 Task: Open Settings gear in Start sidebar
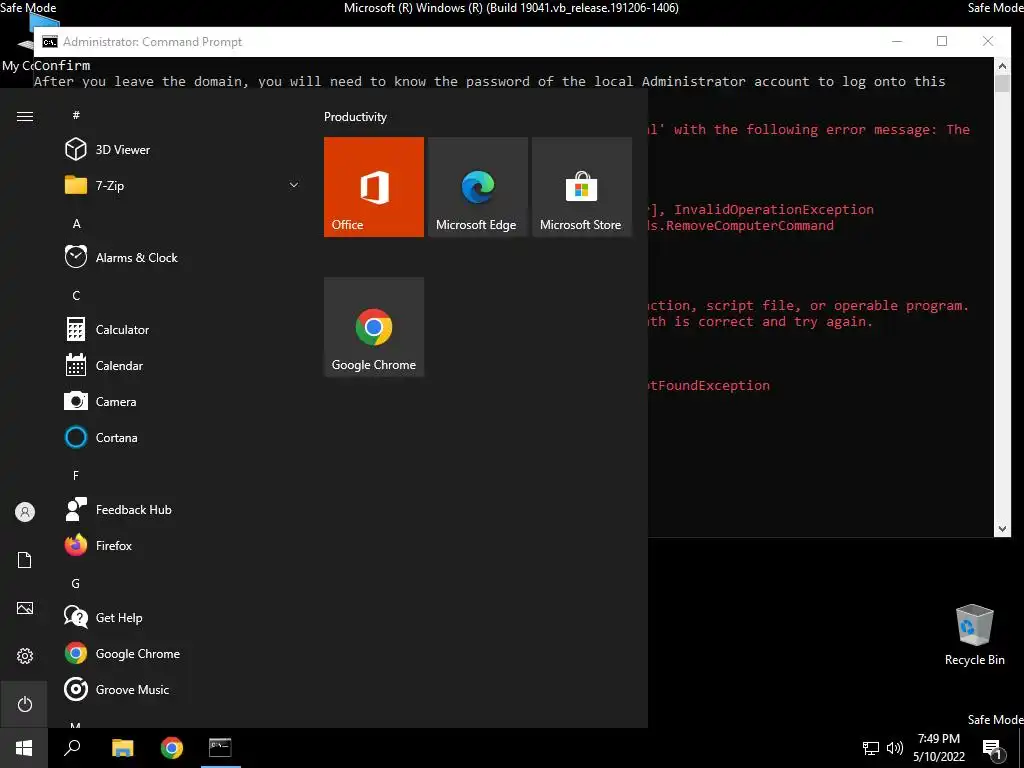click(24, 656)
